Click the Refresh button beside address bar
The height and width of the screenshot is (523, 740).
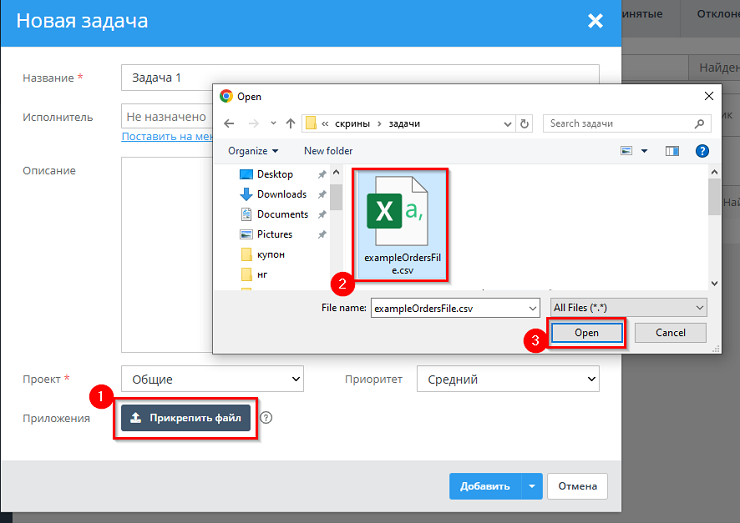(x=525, y=124)
